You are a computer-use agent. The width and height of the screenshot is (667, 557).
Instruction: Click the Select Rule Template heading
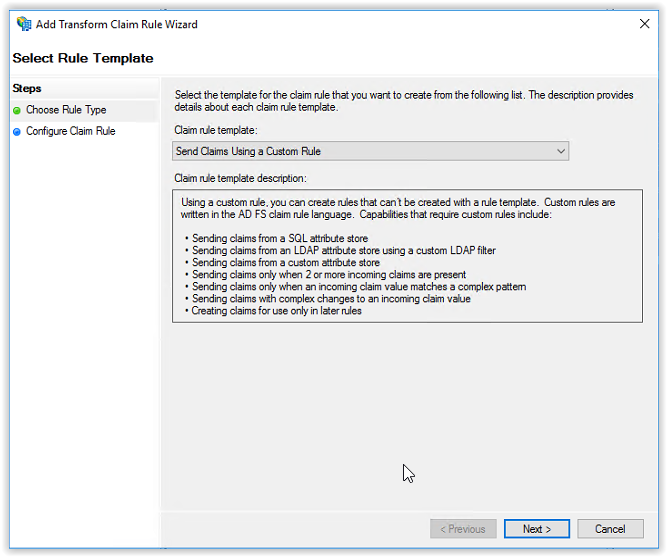pos(83,58)
